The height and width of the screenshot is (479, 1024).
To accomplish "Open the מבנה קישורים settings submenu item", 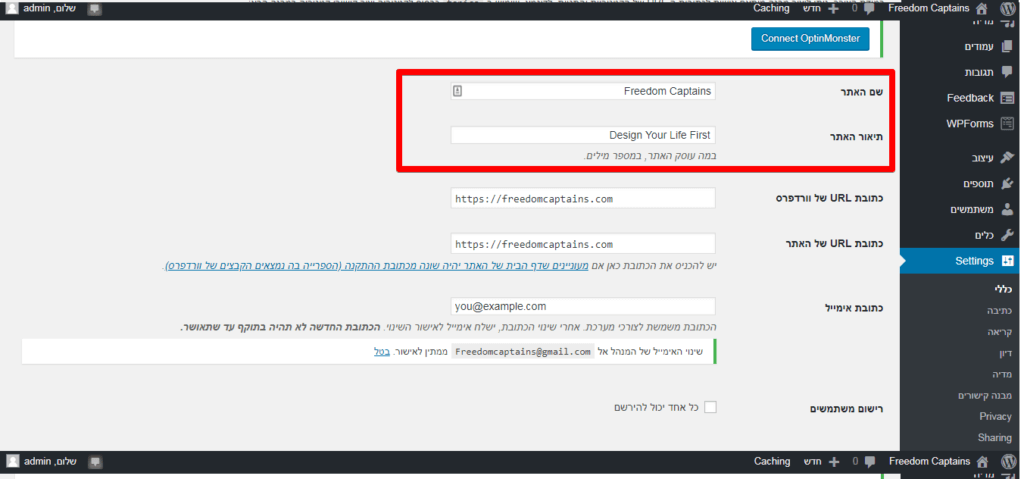I will point(985,395).
